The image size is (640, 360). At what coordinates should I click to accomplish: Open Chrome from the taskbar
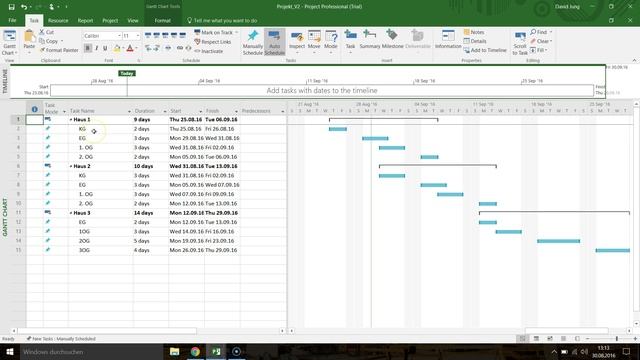click(195, 351)
